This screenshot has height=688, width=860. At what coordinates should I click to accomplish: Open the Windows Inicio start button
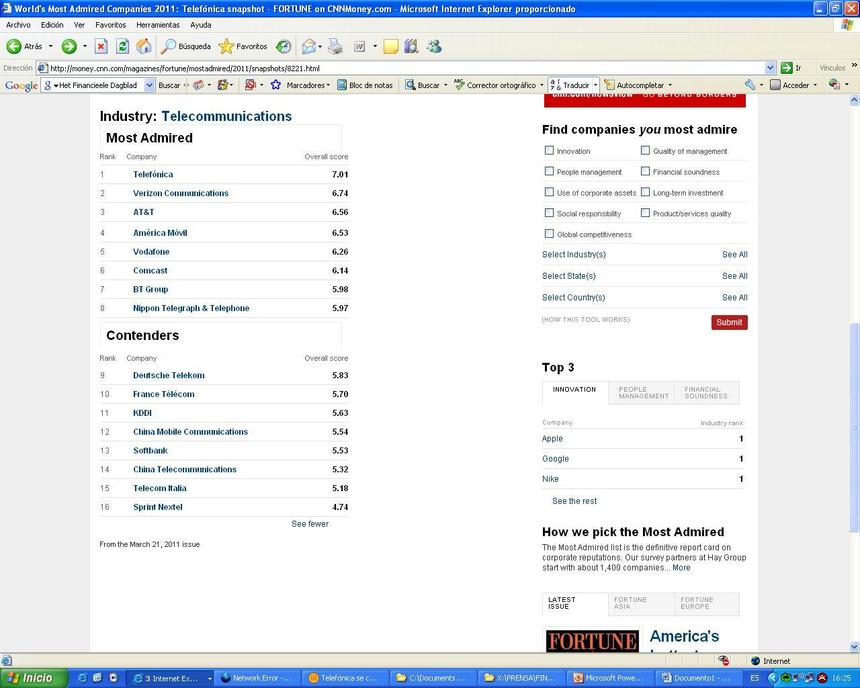click(31, 678)
